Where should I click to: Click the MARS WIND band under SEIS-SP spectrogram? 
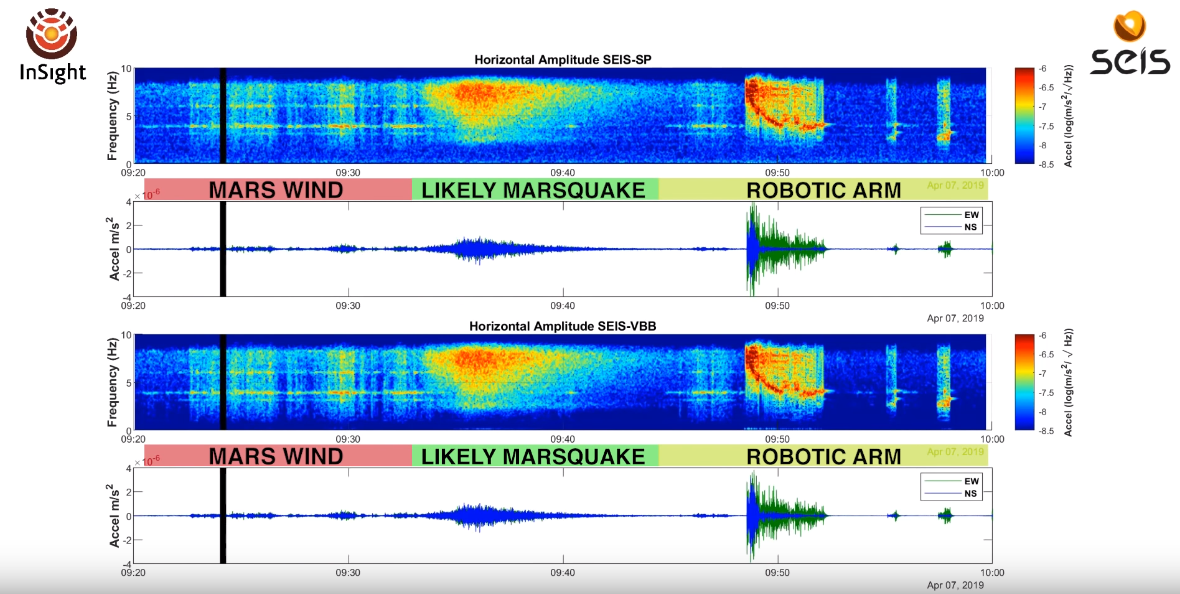click(276, 190)
